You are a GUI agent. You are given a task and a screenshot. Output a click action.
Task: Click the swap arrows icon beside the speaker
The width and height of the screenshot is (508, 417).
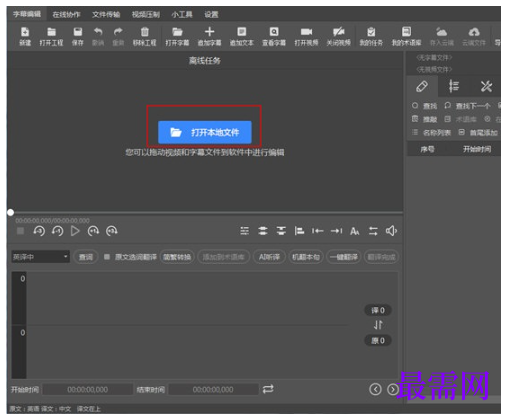pyautogui.click(x=373, y=231)
